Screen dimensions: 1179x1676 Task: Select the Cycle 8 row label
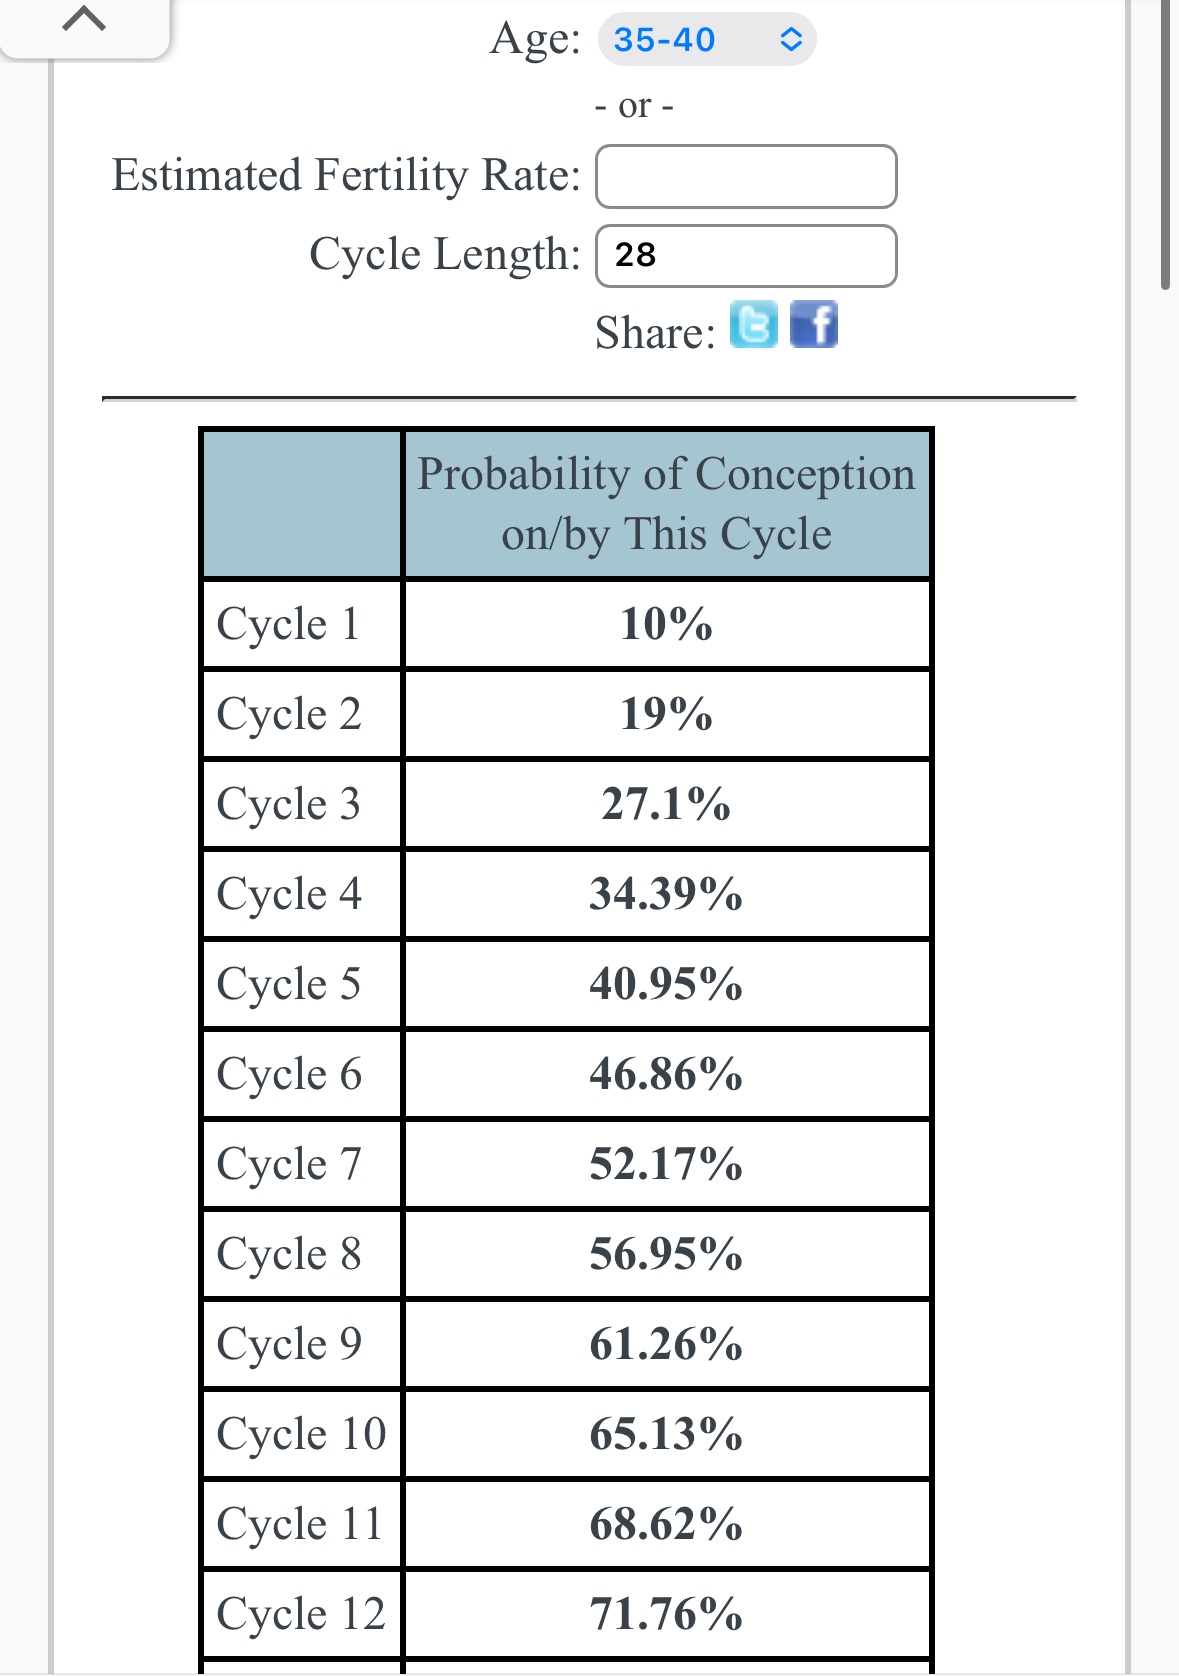(288, 1254)
